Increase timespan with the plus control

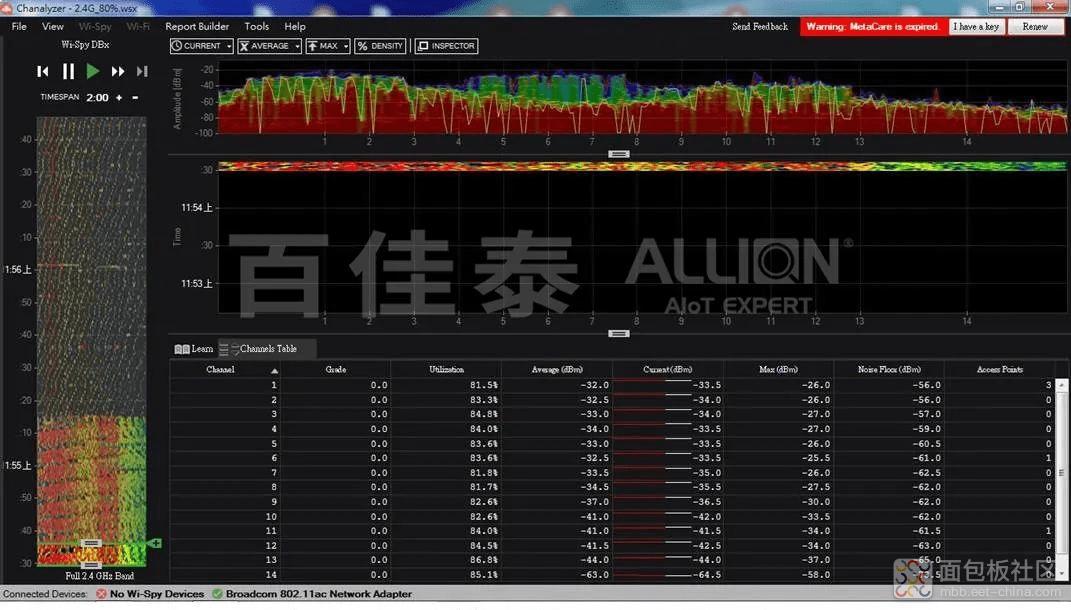118,97
